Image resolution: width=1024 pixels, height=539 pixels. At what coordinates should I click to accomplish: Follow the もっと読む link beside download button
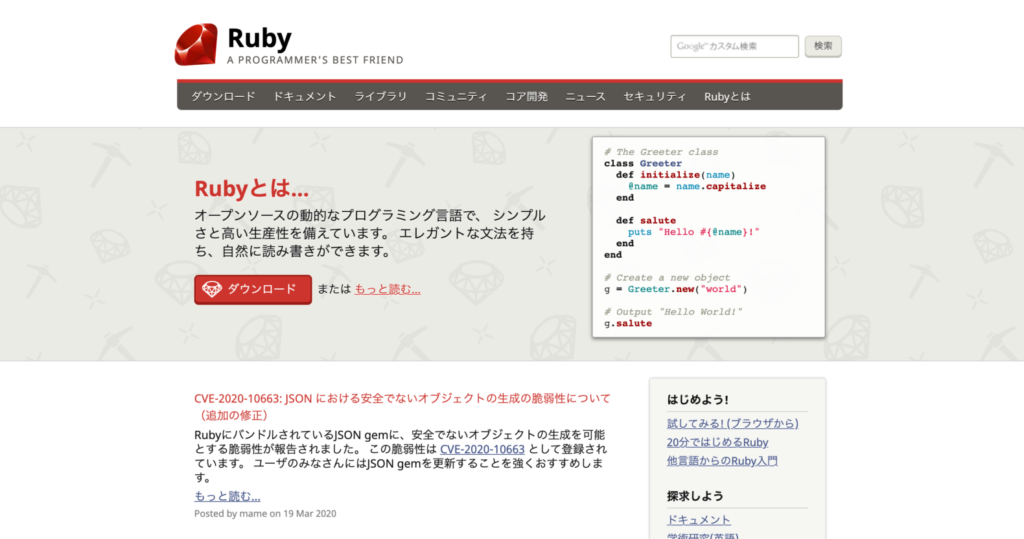point(387,289)
